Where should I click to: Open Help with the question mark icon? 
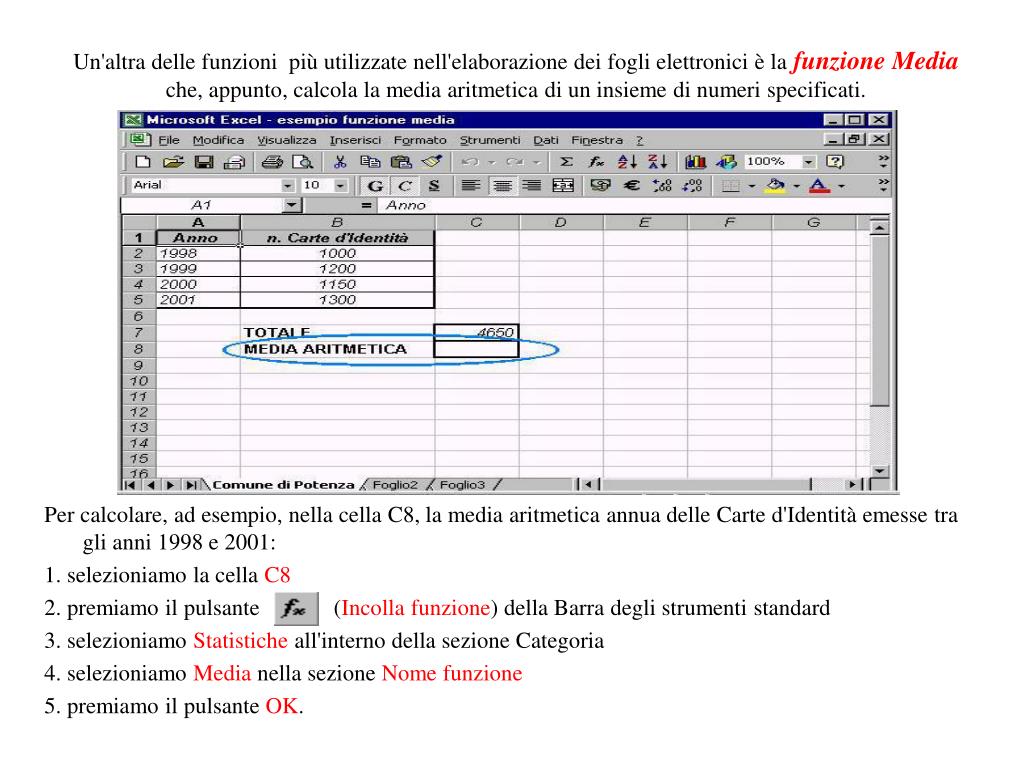click(835, 162)
